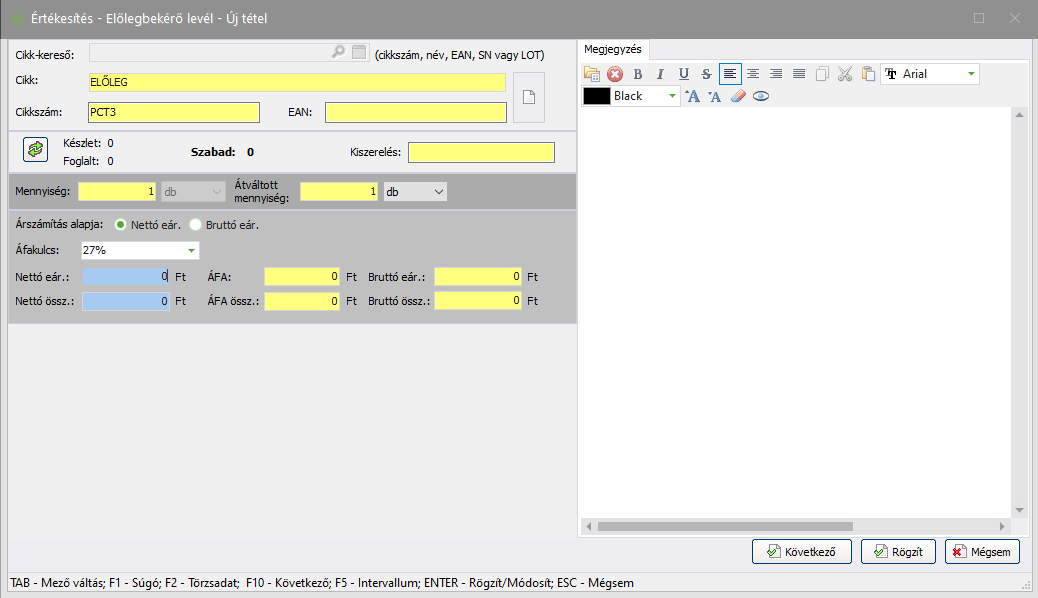The image size is (1038, 598).
Task: Click the eraser clear formatting icon
Action: pyautogui.click(x=738, y=96)
